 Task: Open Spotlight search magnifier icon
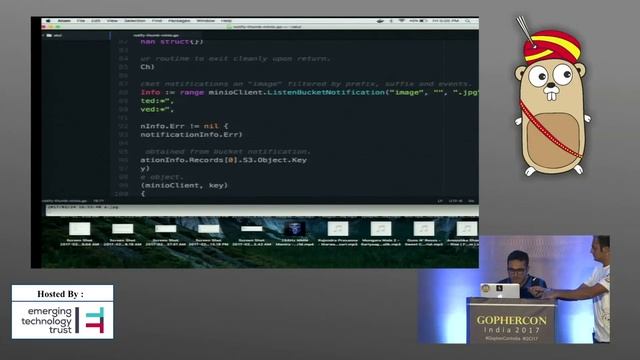(468, 20)
